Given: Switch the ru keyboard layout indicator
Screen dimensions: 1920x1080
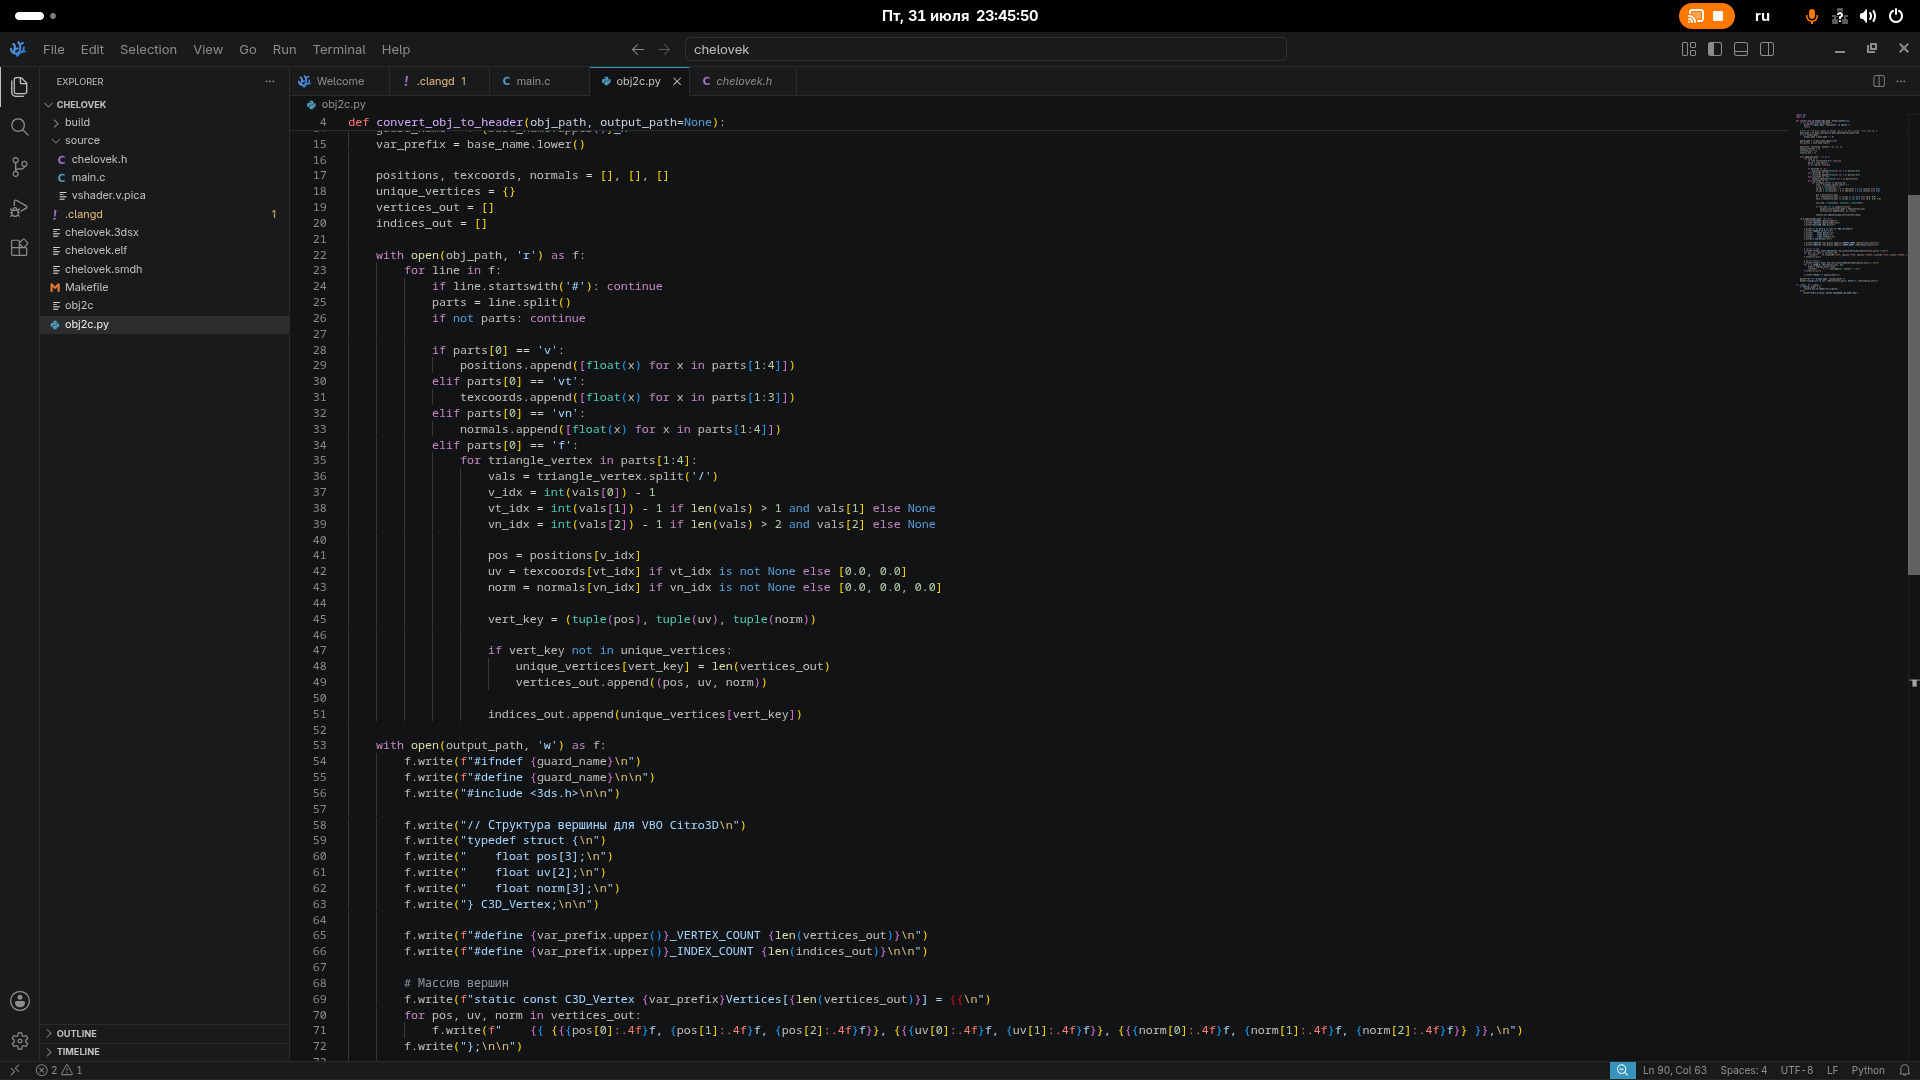Looking at the screenshot, I should pyautogui.click(x=1762, y=16).
